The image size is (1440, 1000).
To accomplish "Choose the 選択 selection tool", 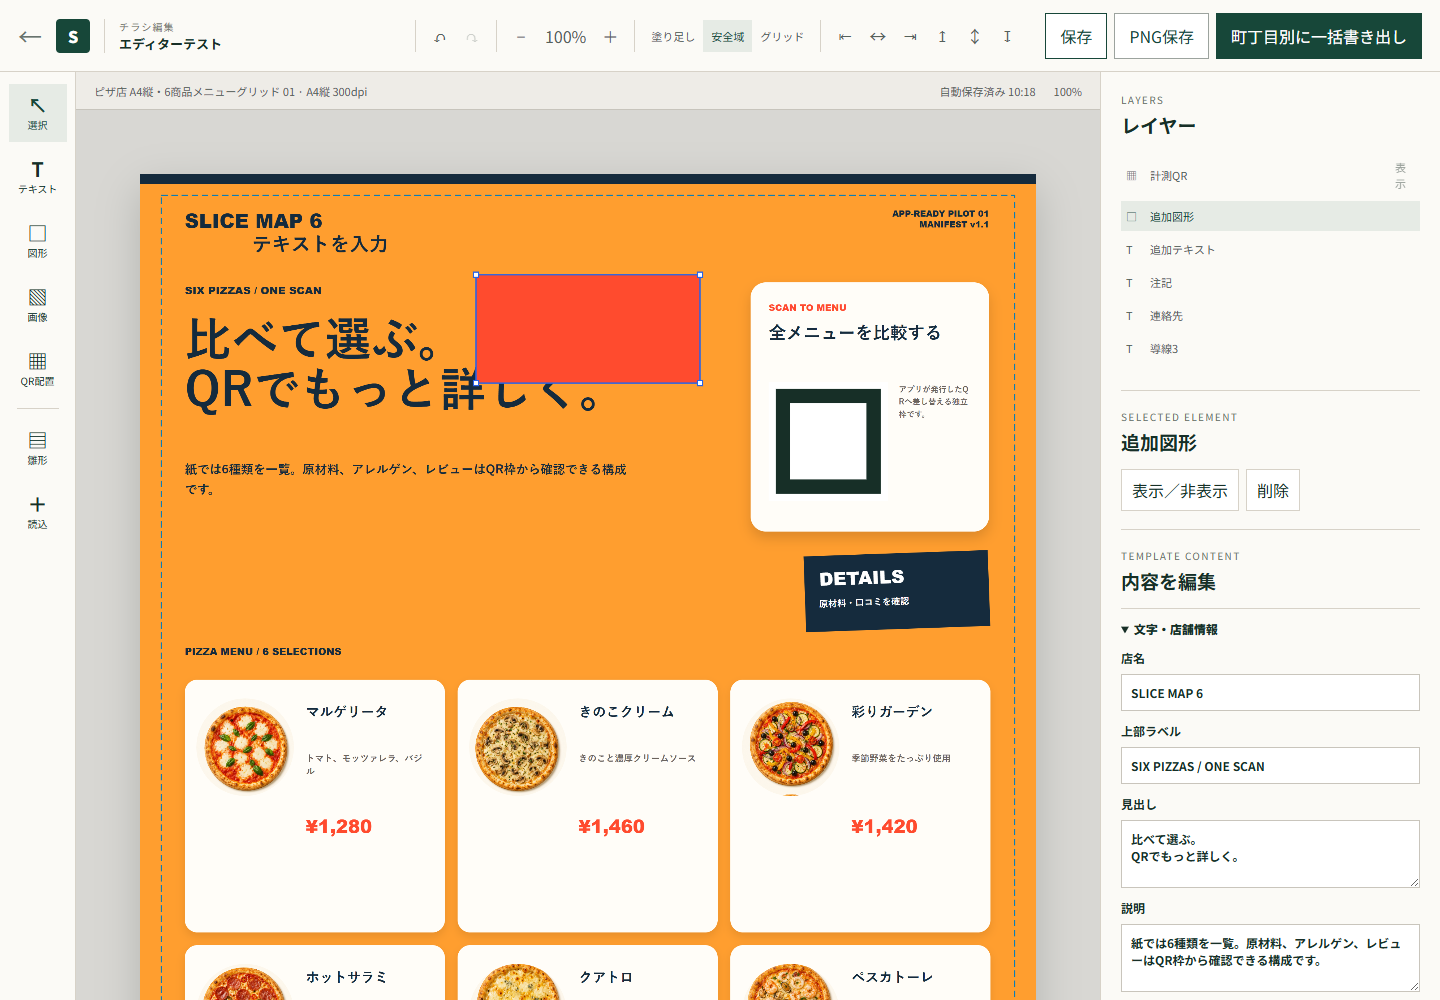I will click(38, 113).
